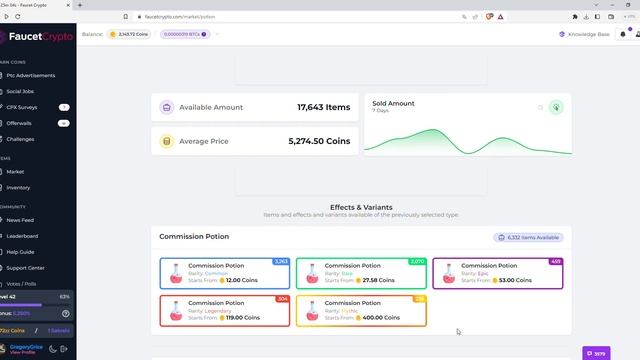Open the notifications bell
Screen dimensions: 640x360
click(623, 34)
